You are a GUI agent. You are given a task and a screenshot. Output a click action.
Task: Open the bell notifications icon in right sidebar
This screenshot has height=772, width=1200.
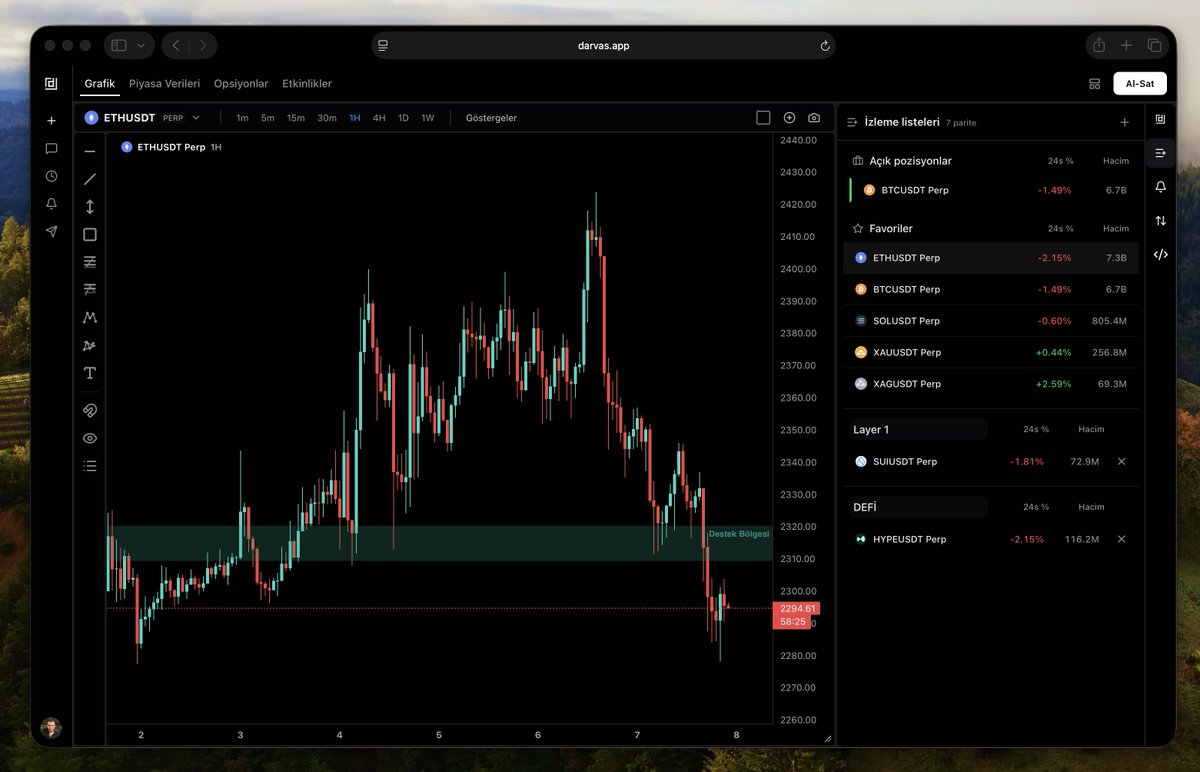point(1160,187)
